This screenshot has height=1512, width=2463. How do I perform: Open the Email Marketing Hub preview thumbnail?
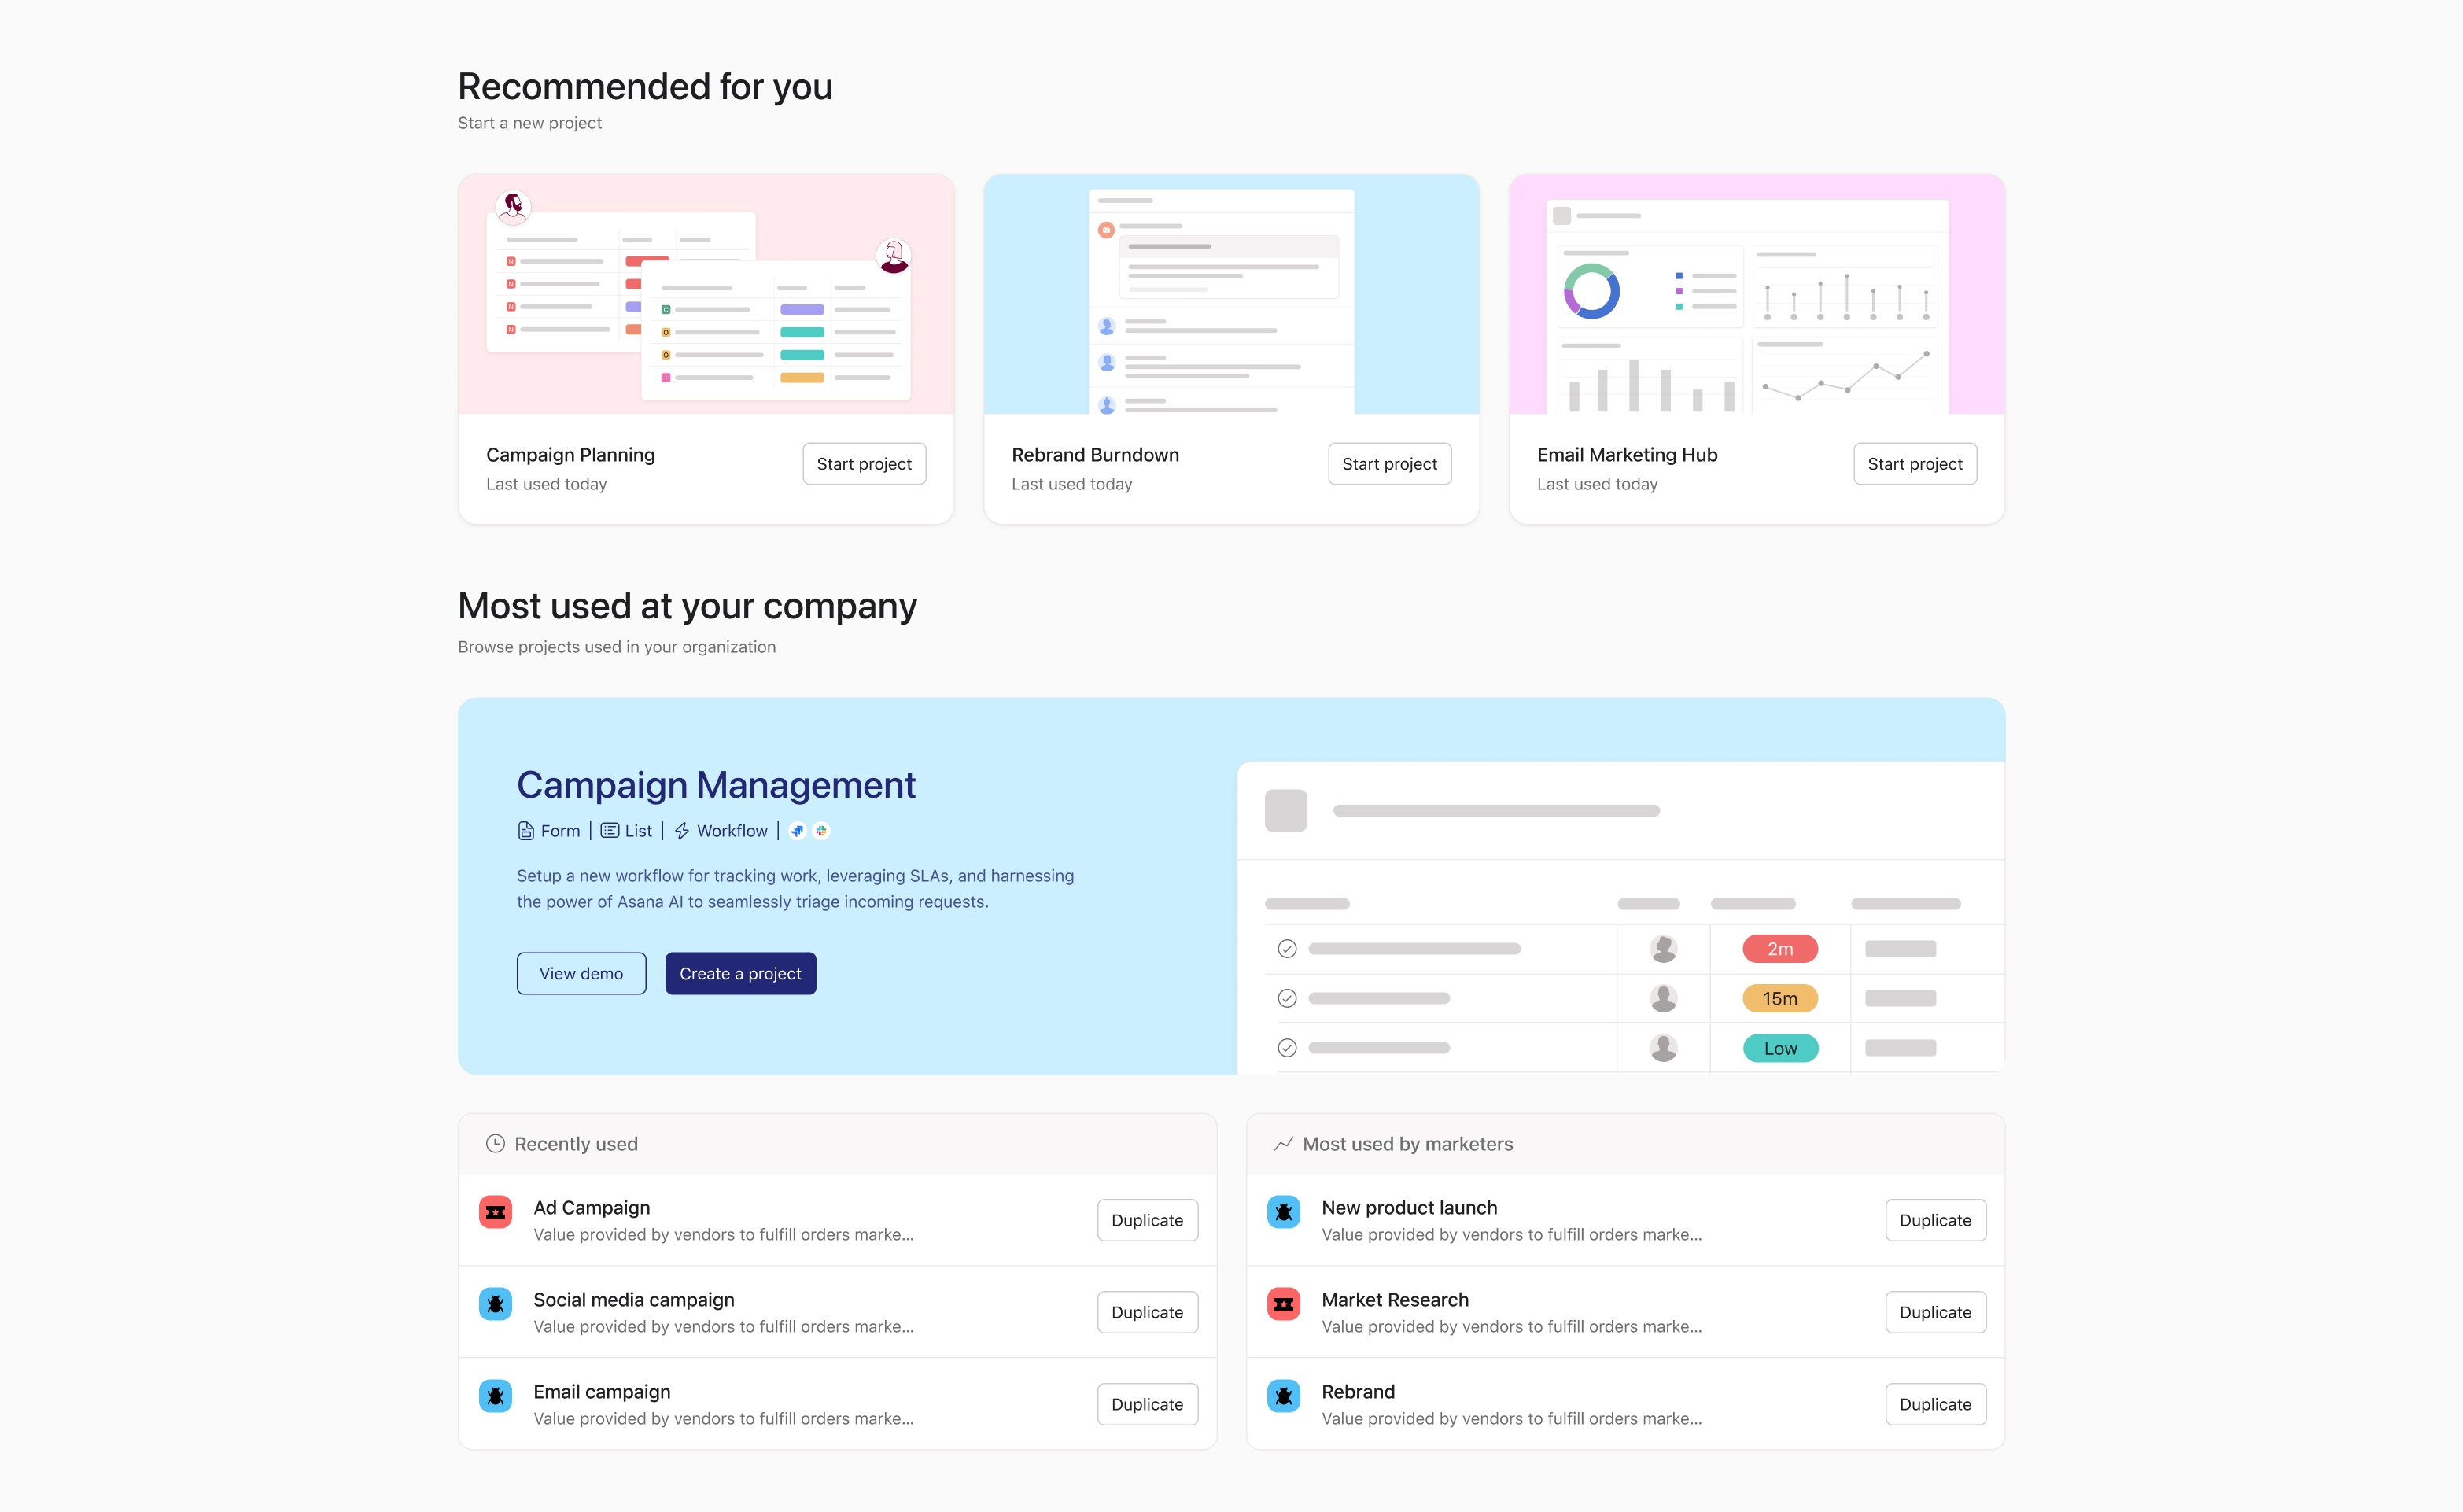[x=1756, y=294]
